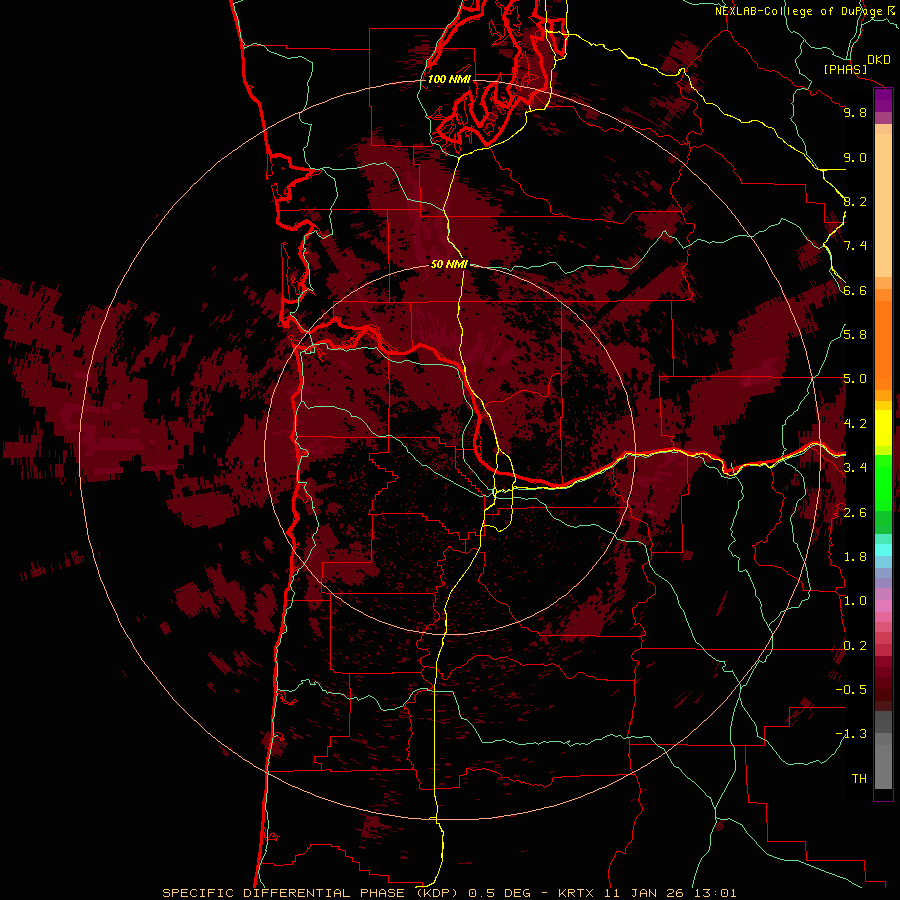
Task: Click the 9.8 scale value
Action: 855,112
